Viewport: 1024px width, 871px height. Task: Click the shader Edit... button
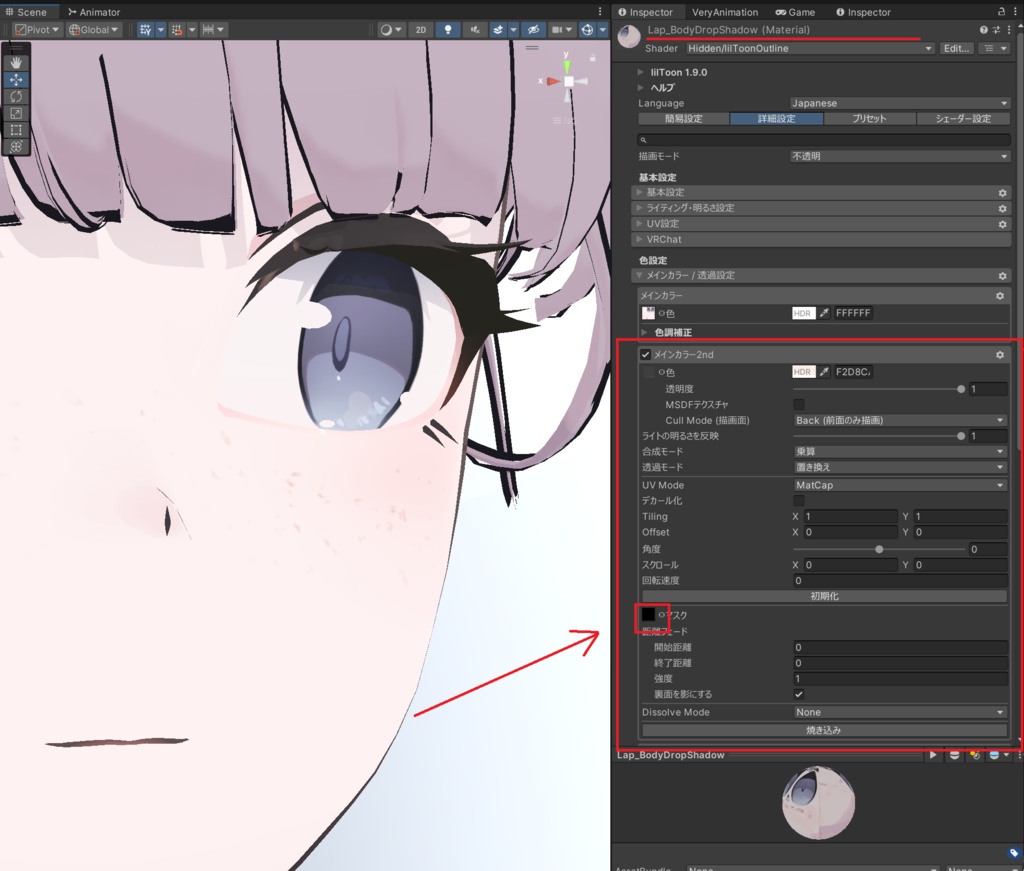956,48
